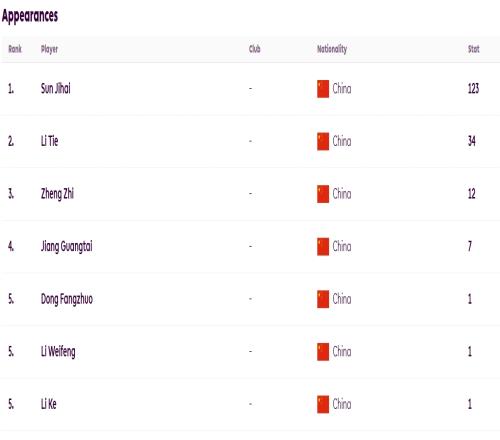Click the Stat column header
Viewport: 500px width, 440px height.
tap(474, 49)
